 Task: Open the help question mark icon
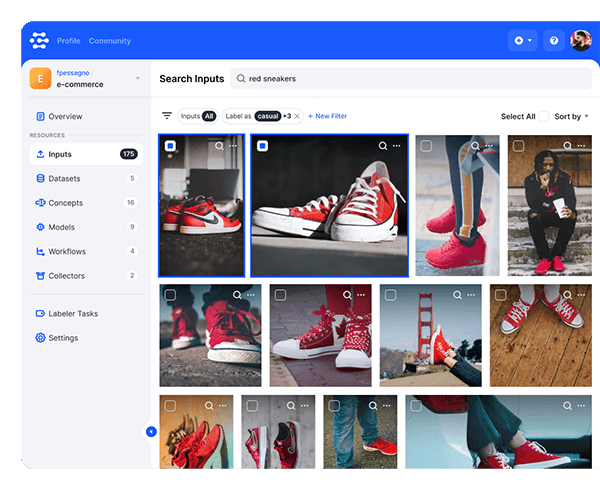[x=554, y=41]
